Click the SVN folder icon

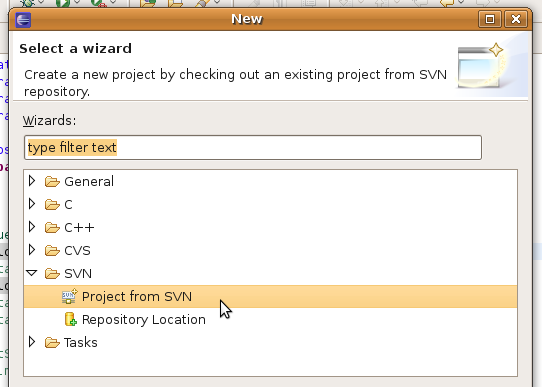coord(52,273)
